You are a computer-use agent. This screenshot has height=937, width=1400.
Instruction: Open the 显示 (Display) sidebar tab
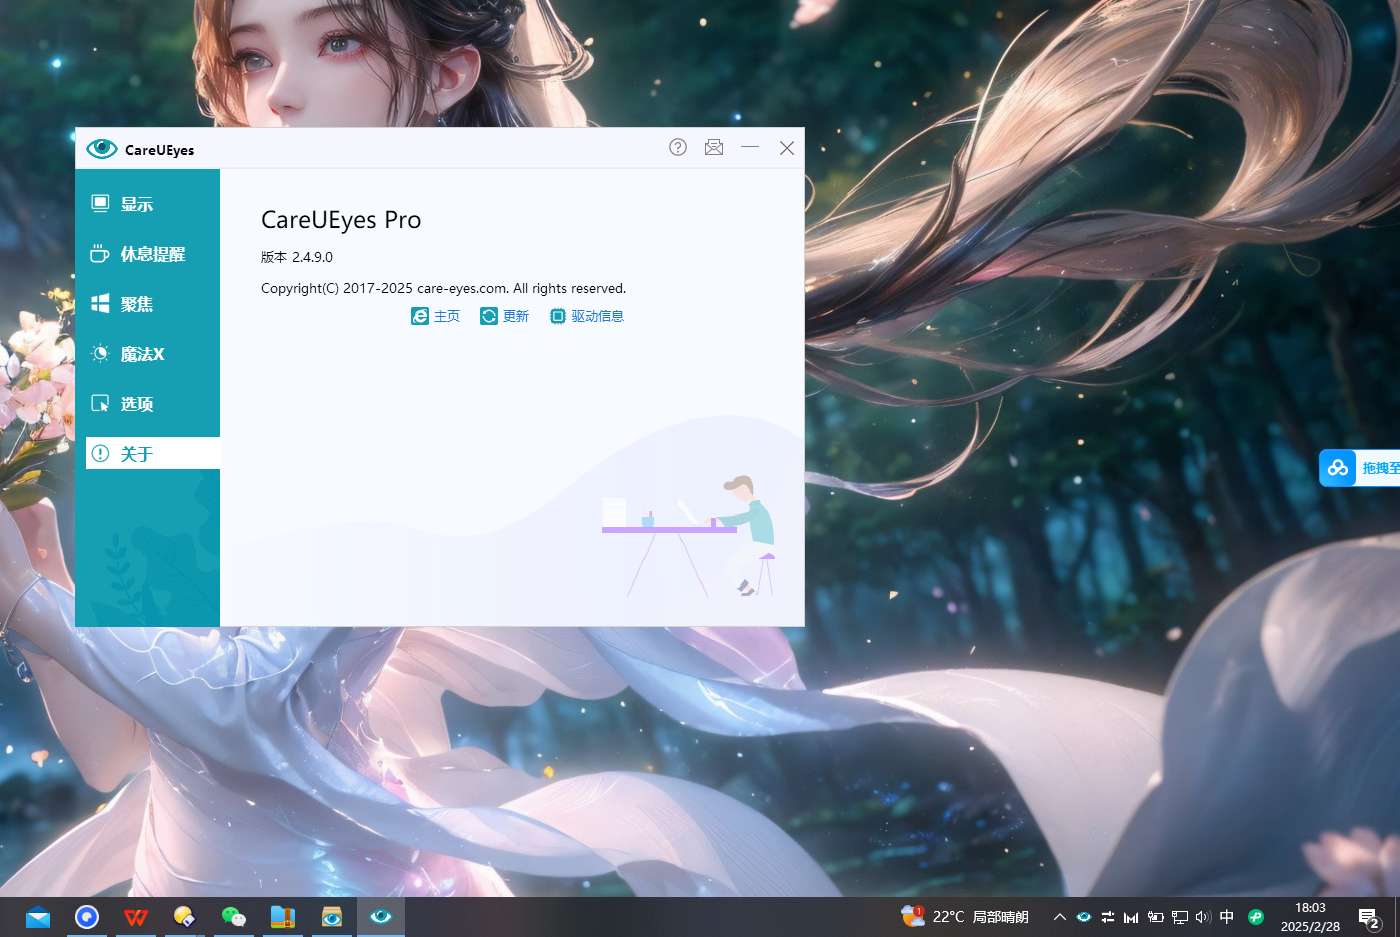click(x=148, y=204)
